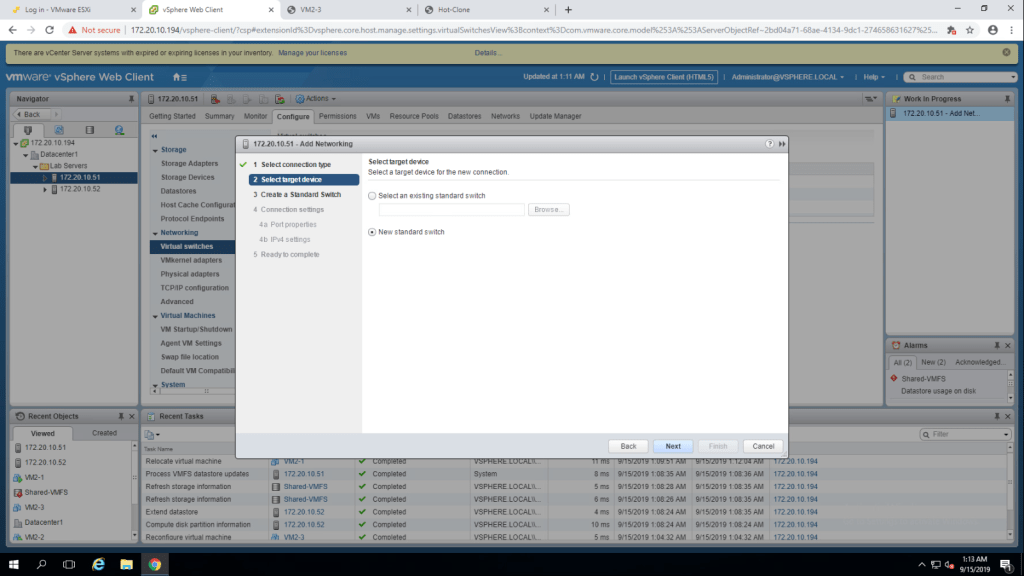Click the Next button in the wizard

pyautogui.click(x=673, y=446)
